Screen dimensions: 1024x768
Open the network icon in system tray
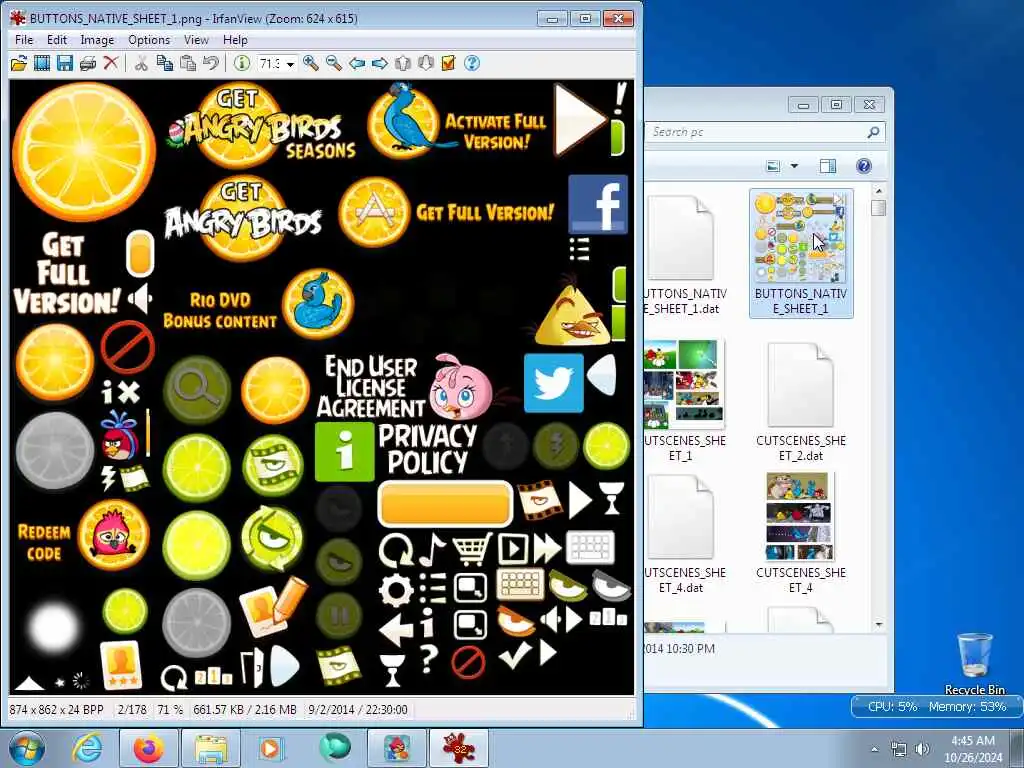tap(899, 749)
